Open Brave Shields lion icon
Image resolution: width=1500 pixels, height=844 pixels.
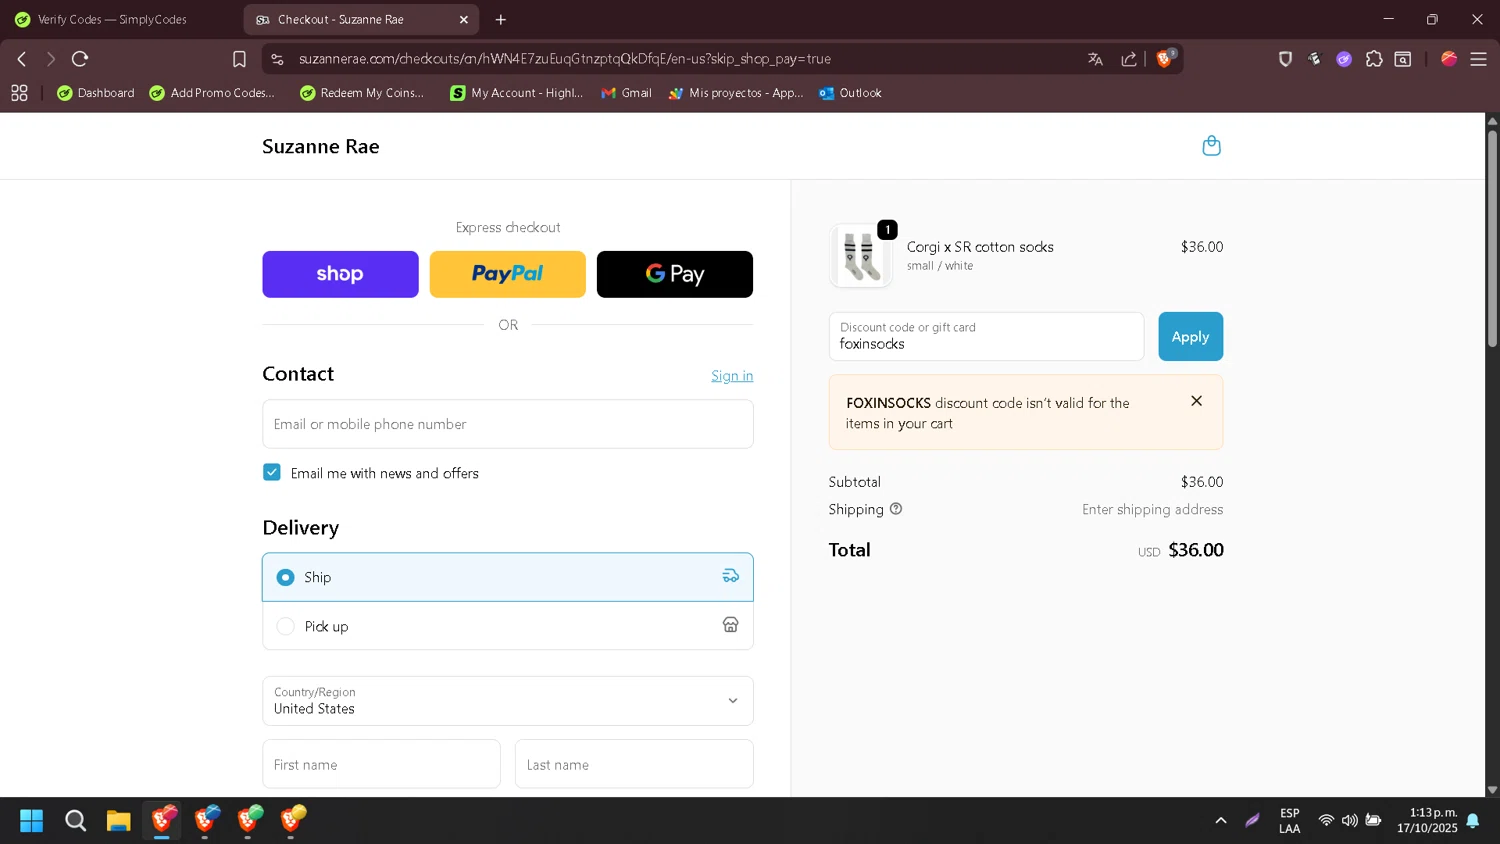(x=1165, y=58)
